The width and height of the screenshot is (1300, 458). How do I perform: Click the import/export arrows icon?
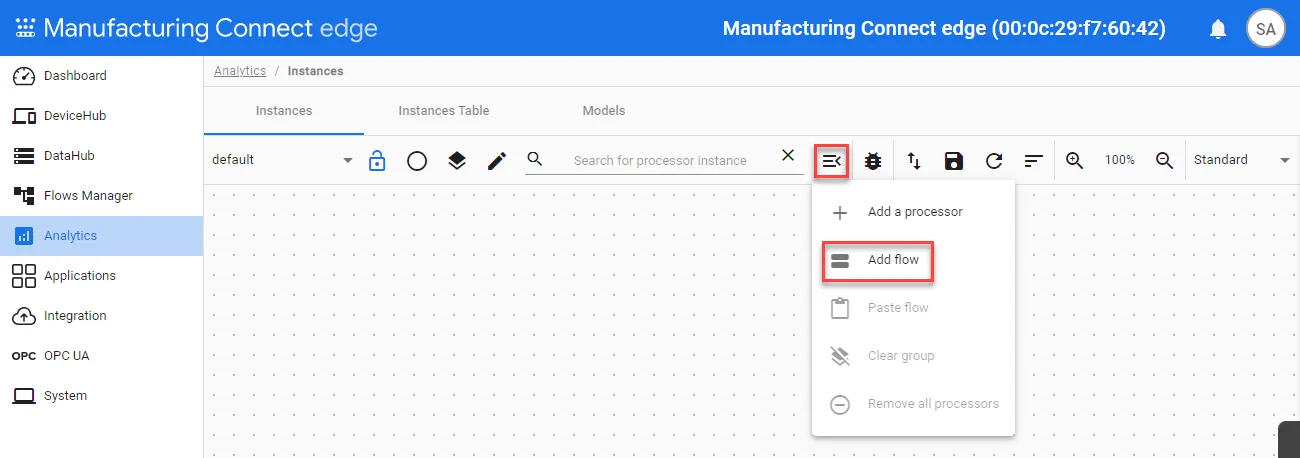[x=914, y=160]
